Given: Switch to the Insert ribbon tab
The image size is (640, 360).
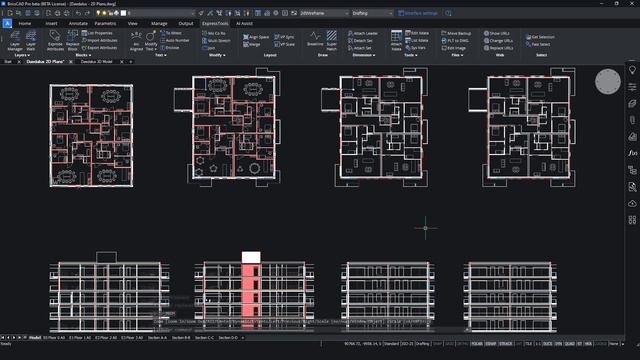Looking at the screenshot, I should click(x=51, y=24).
